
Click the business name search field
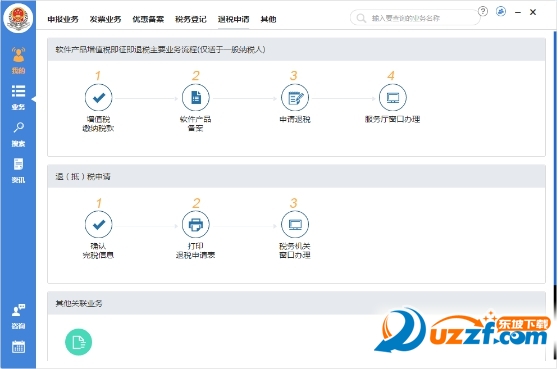coord(415,18)
